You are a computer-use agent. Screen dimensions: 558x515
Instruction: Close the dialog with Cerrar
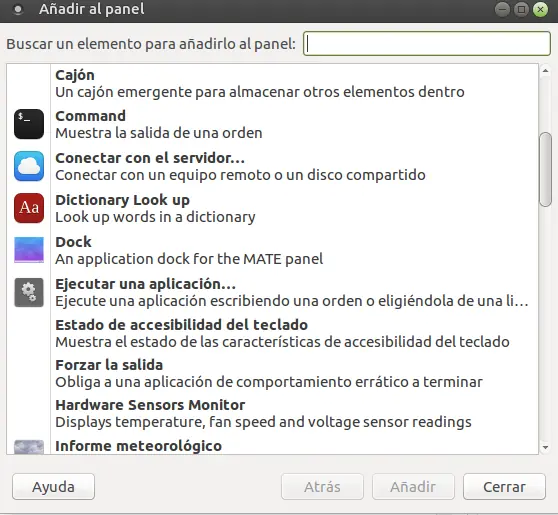pyautogui.click(x=504, y=487)
